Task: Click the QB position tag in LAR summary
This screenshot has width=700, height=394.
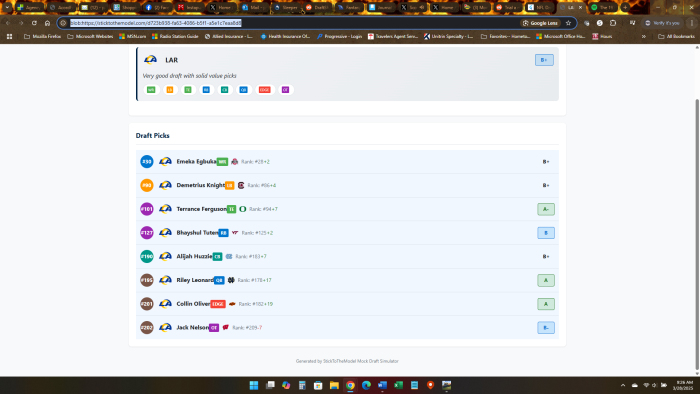Action: pyautogui.click(x=243, y=90)
